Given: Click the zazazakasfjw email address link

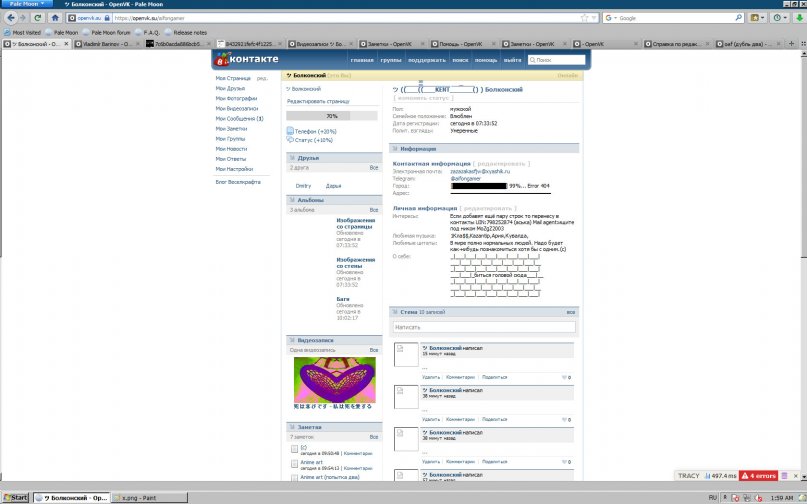Looking at the screenshot, I should (480, 171).
